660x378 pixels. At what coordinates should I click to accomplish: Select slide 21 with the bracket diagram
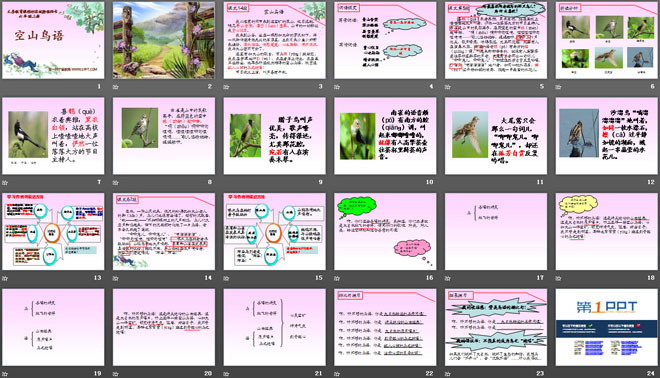pyautogui.click(x=274, y=327)
